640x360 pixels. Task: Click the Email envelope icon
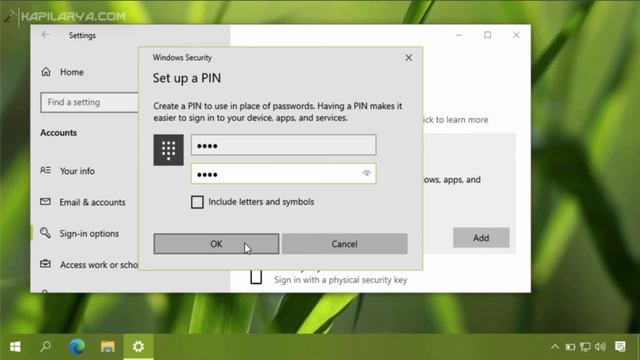[x=45, y=202]
